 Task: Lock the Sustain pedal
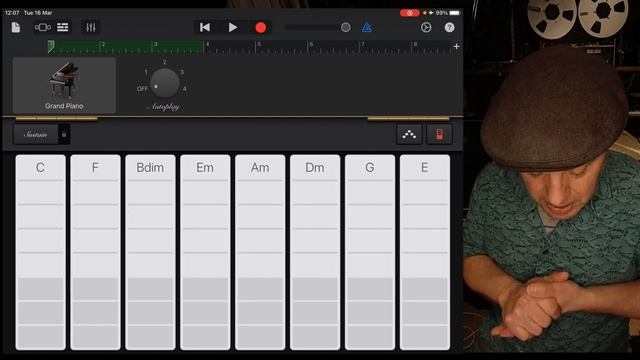click(x=64, y=134)
